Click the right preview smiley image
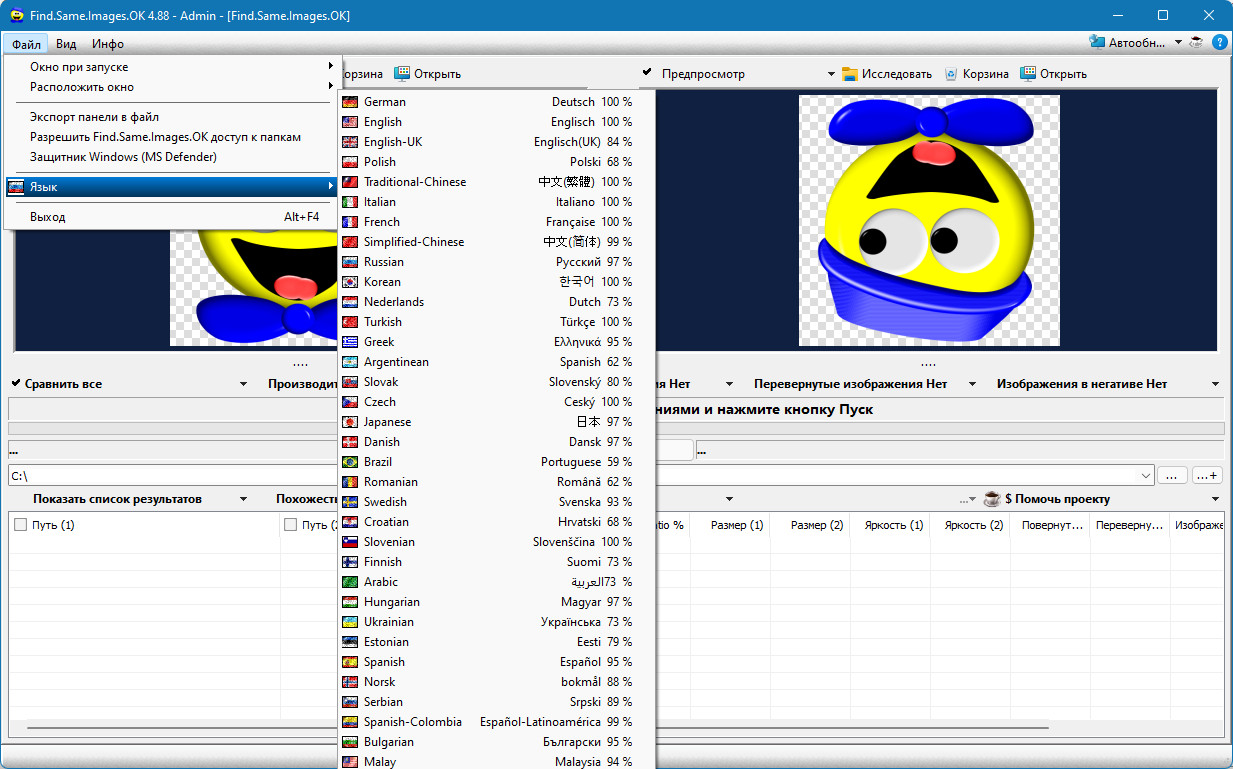The width and height of the screenshot is (1233, 769). click(x=928, y=220)
